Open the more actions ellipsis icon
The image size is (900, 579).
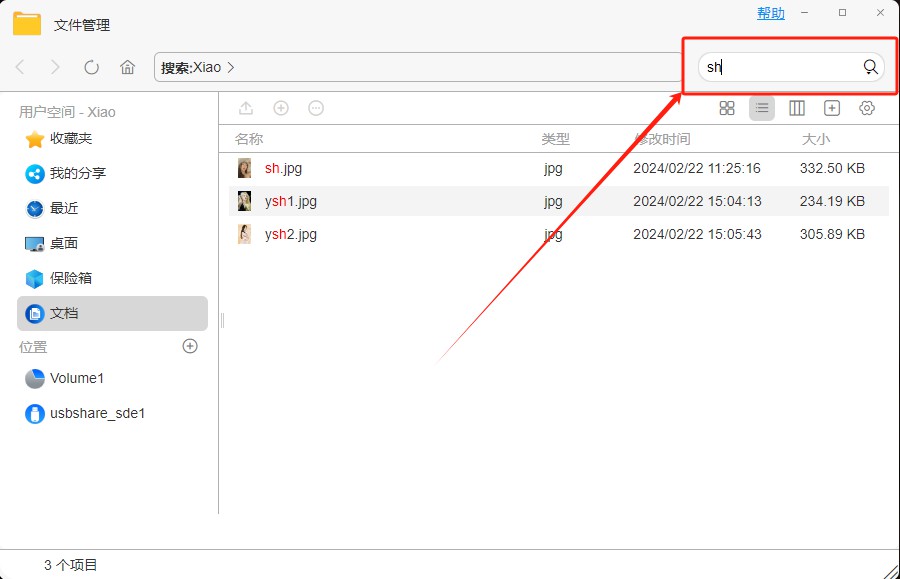[x=316, y=108]
